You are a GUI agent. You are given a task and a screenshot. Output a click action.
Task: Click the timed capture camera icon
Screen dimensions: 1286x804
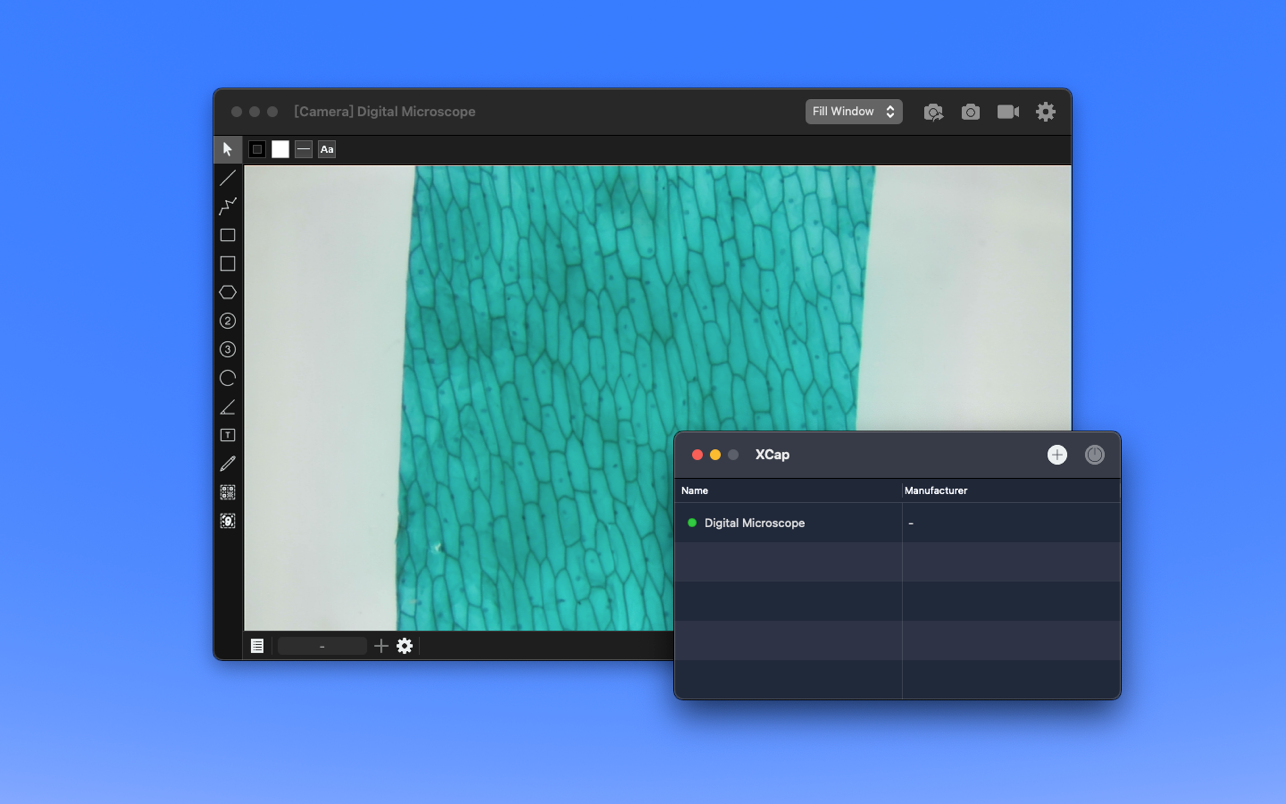933,112
